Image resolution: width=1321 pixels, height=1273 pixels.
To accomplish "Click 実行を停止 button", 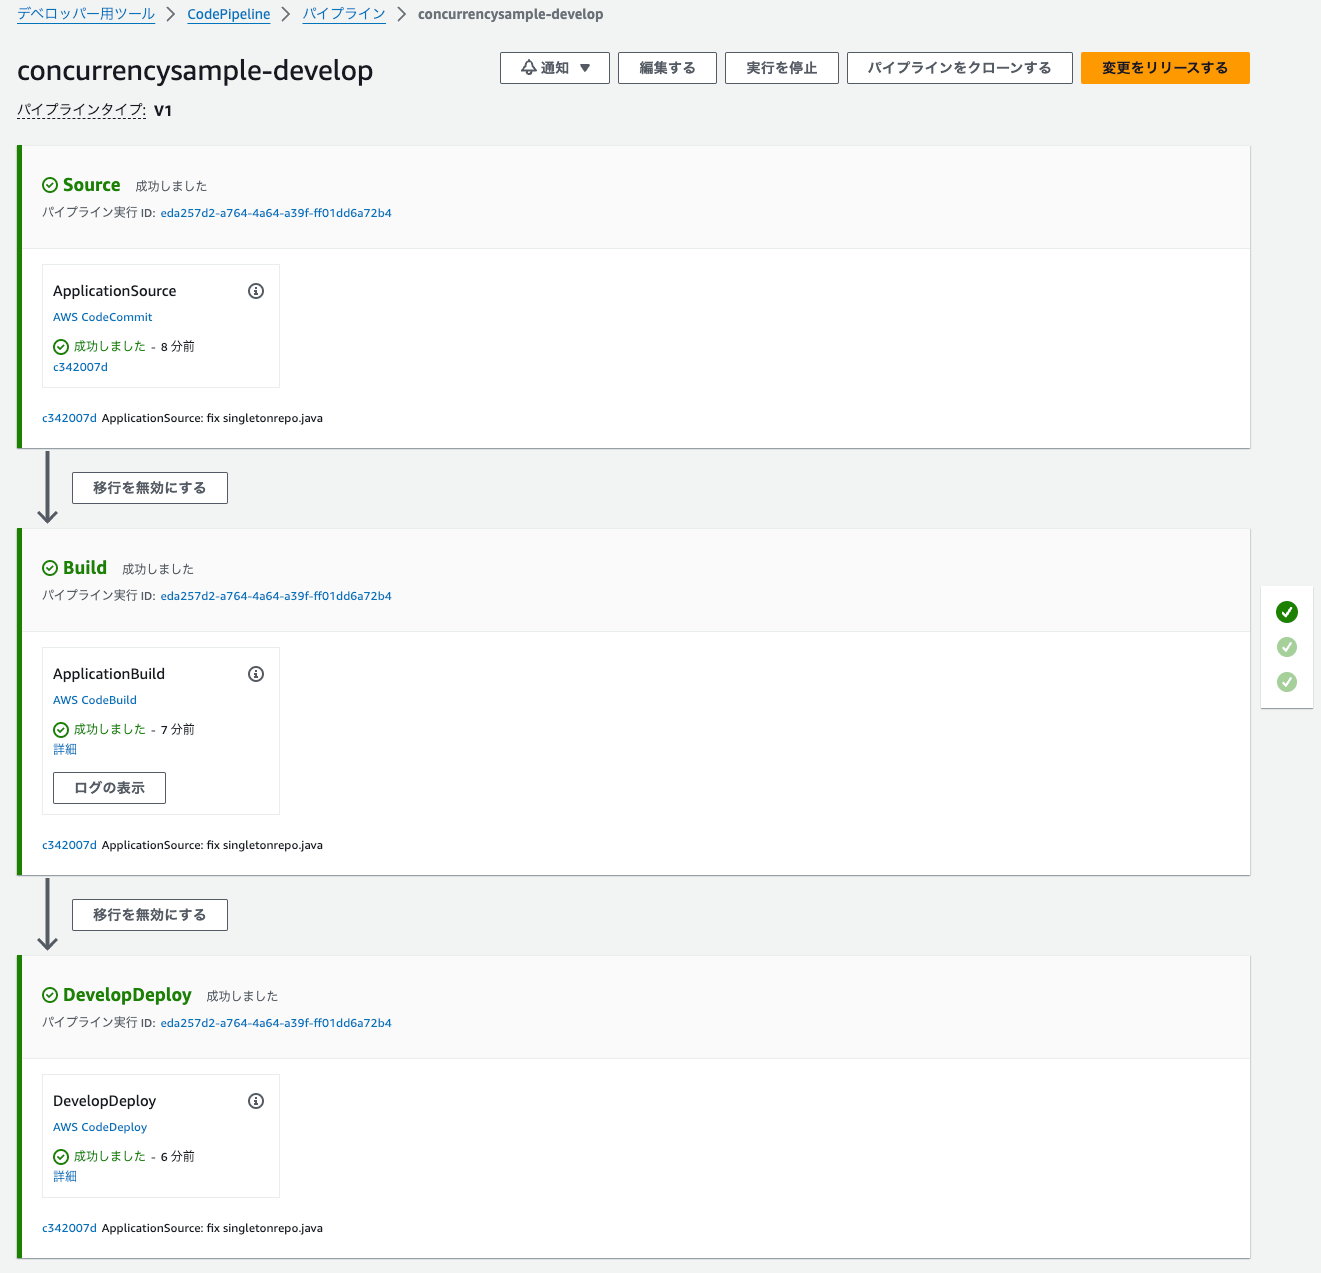I will point(782,68).
